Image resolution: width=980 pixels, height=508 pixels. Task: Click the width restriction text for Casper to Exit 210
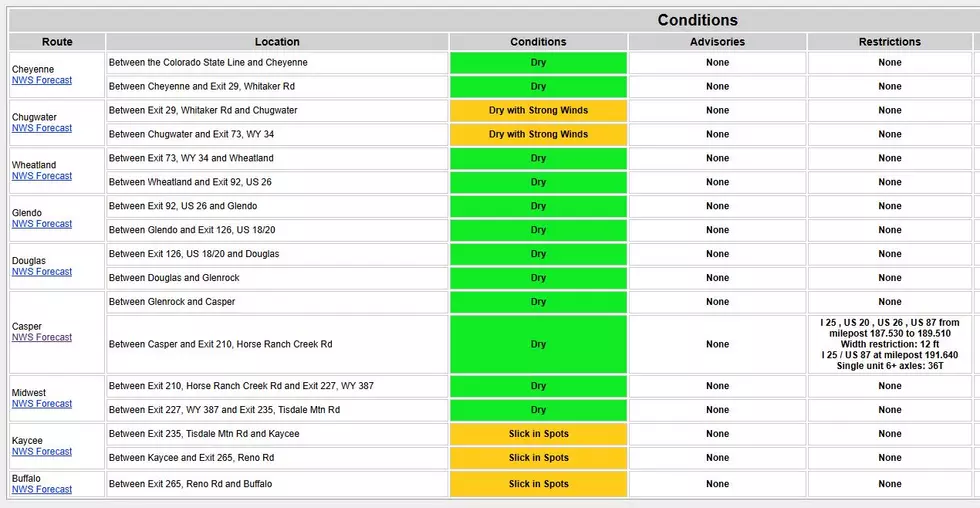point(889,344)
